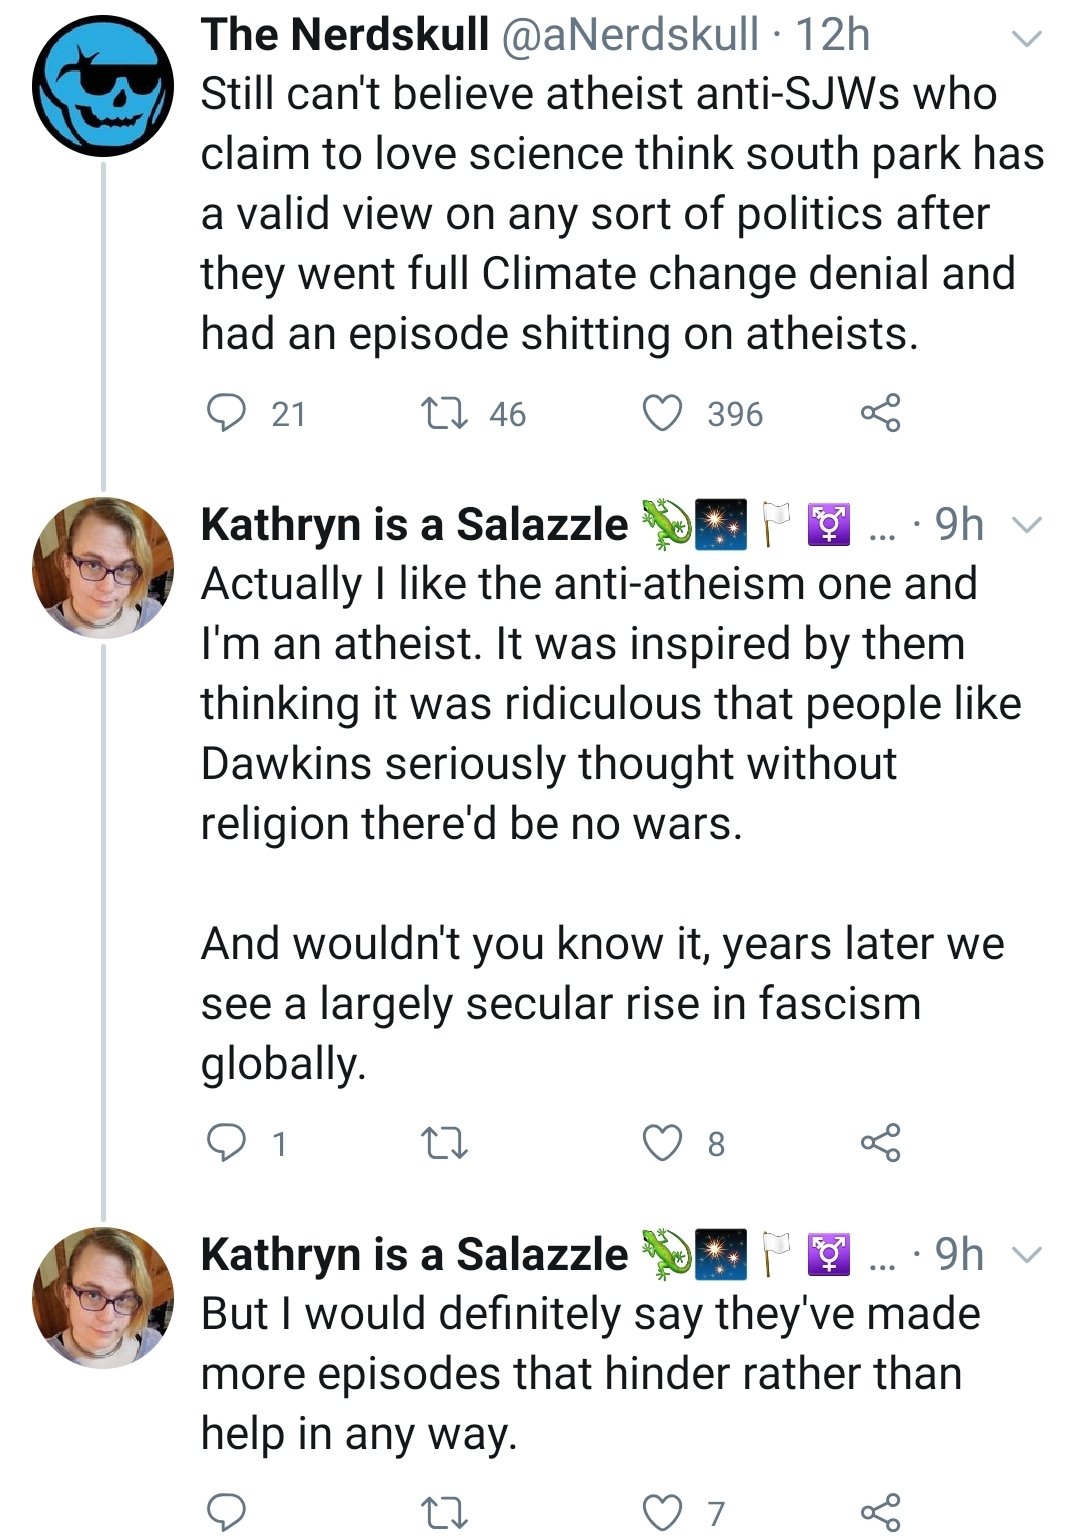Retweet Kathryn's tweet about secular fascism
The width and height of the screenshot is (1080, 1539).
point(444,1143)
